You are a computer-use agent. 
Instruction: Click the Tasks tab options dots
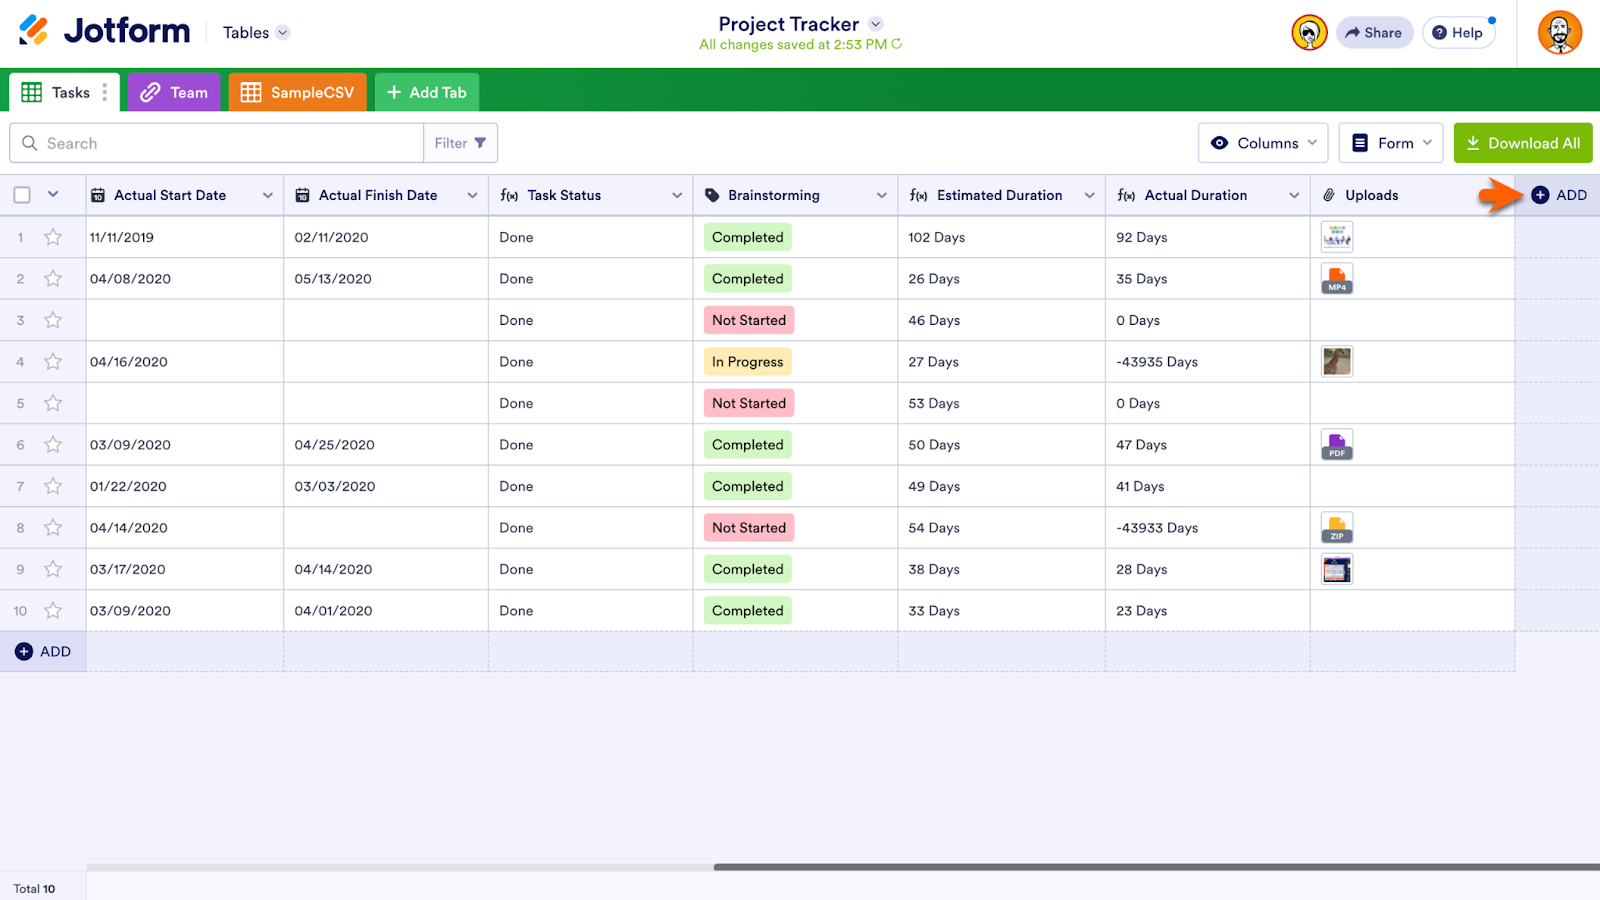105,92
